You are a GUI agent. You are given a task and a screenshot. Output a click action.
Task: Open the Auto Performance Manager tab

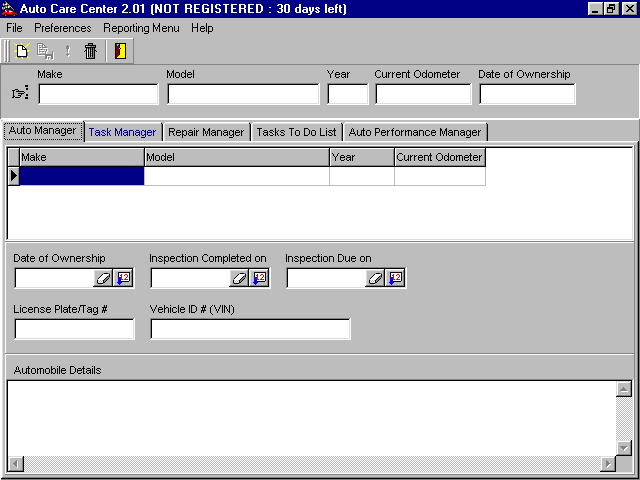coord(415,132)
